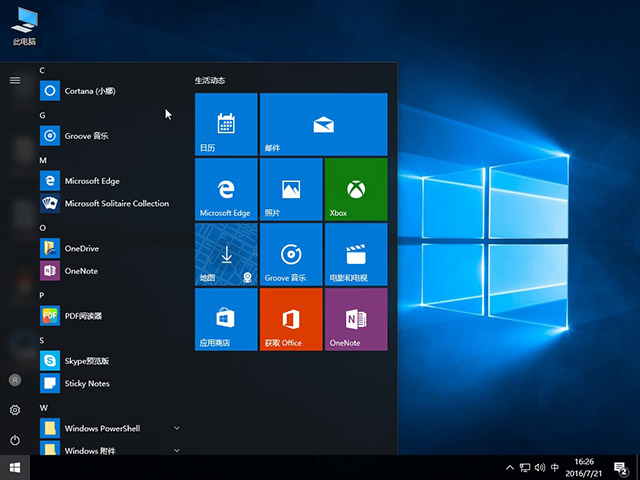Open the Groove music tile
This screenshot has height=480, width=640.
291,254
